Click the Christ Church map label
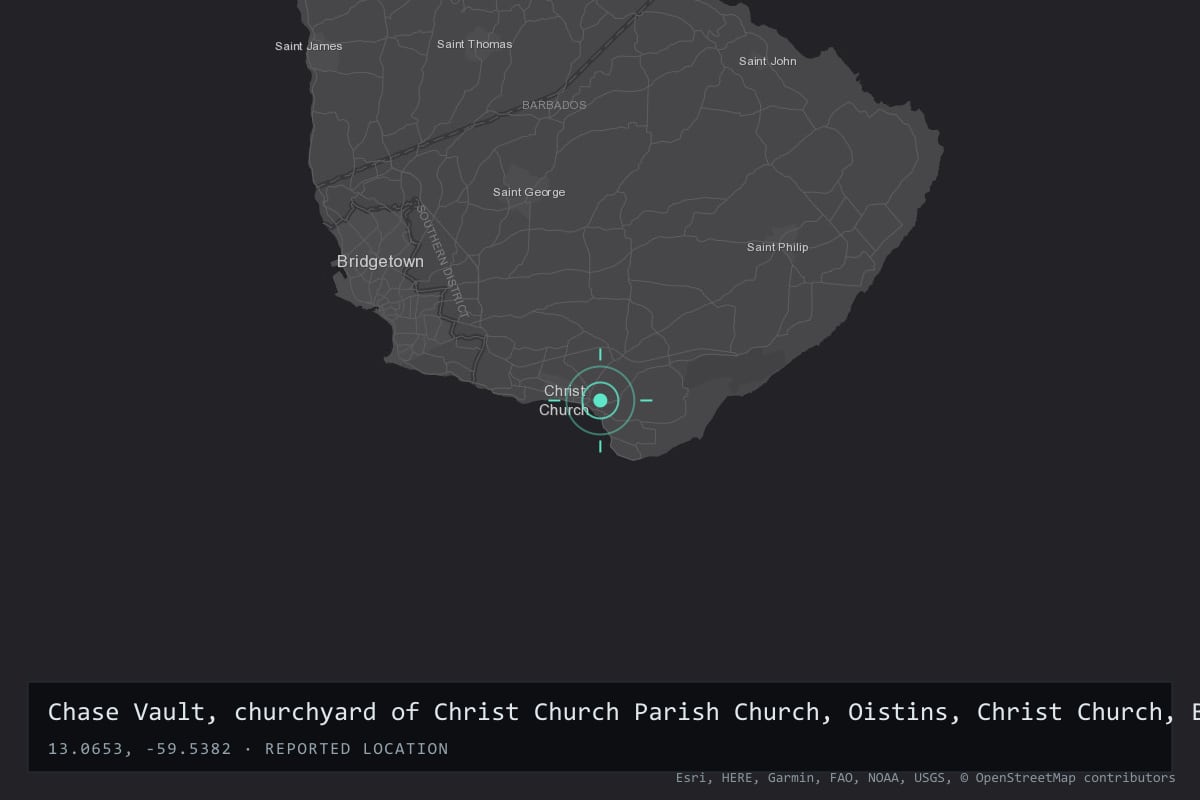Viewport: 1200px width, 800px height. click(x=565, y=400)
